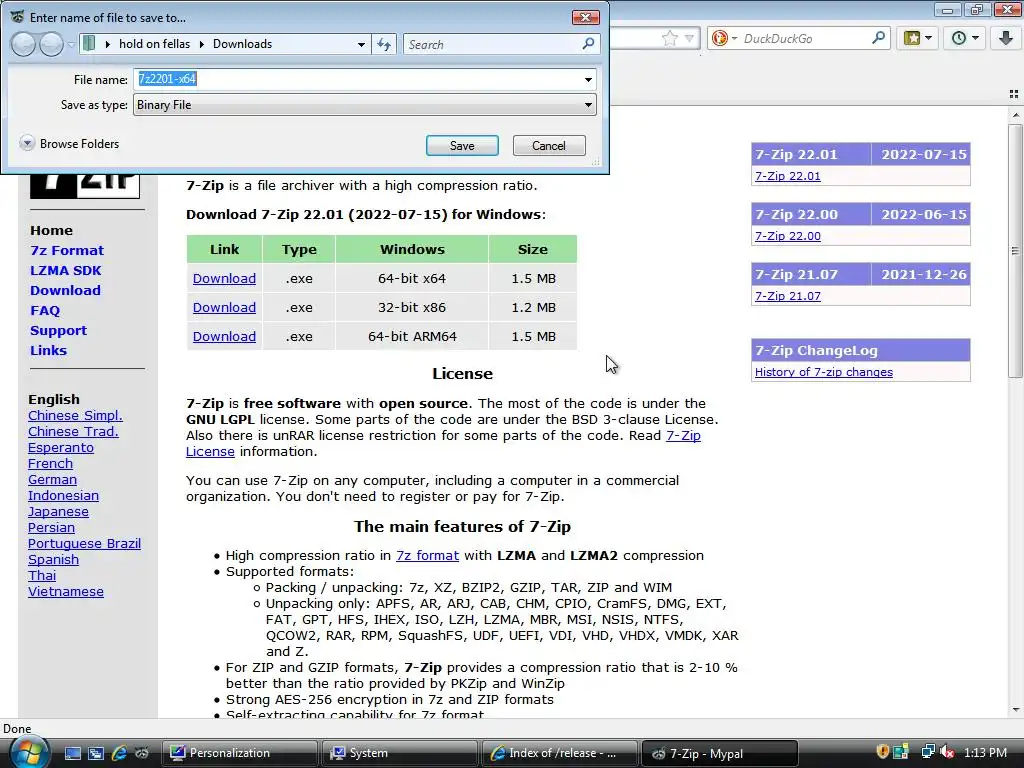Click Download link for 64-bit x64
This screenshot has height=768, width=1024.
pos(224,278)
